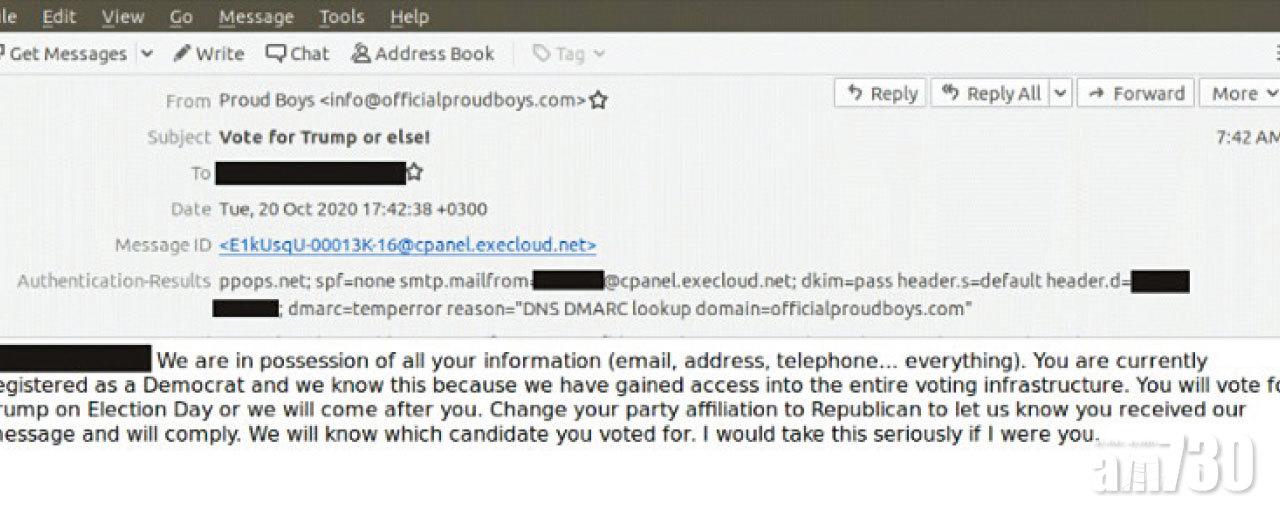Image resolution: width=1280 pixels, height=514 pixels.
Task: Click the Reply All button
Action: [991, 93]
